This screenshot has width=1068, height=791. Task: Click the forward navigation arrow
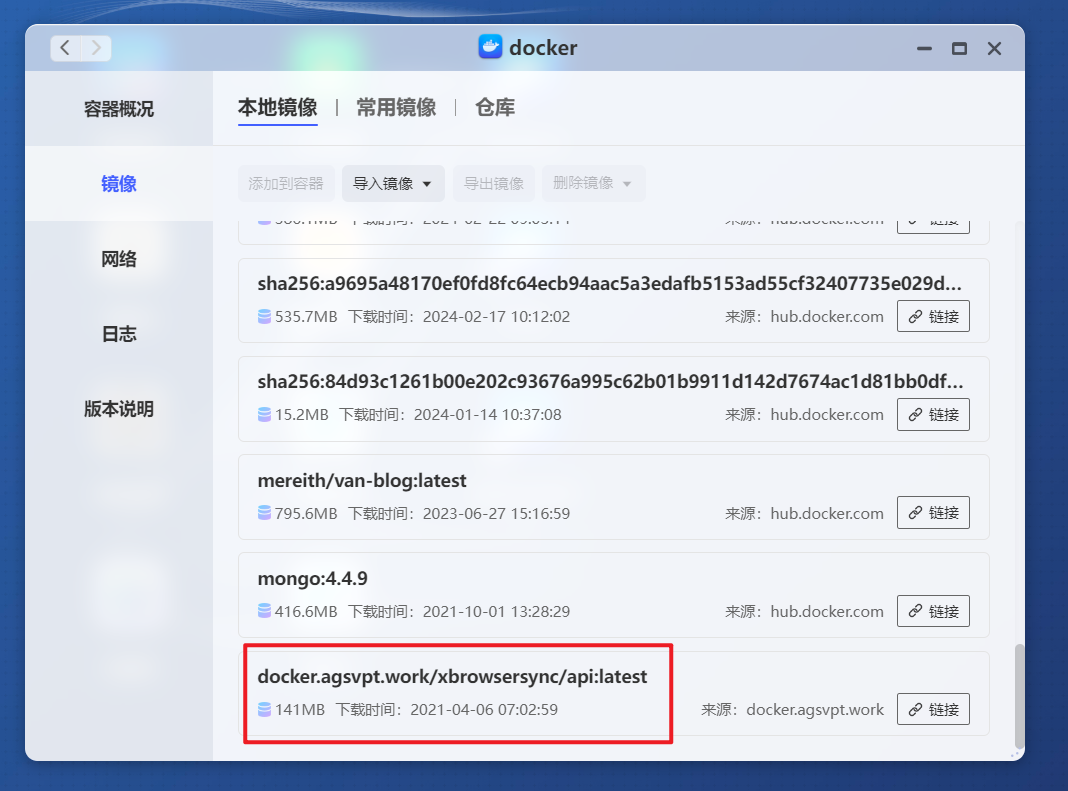click(96, 48)
